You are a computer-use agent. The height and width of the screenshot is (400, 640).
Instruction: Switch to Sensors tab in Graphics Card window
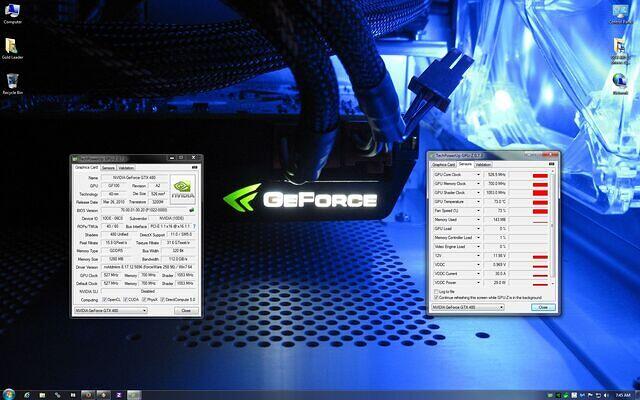[x=108, y=168]
